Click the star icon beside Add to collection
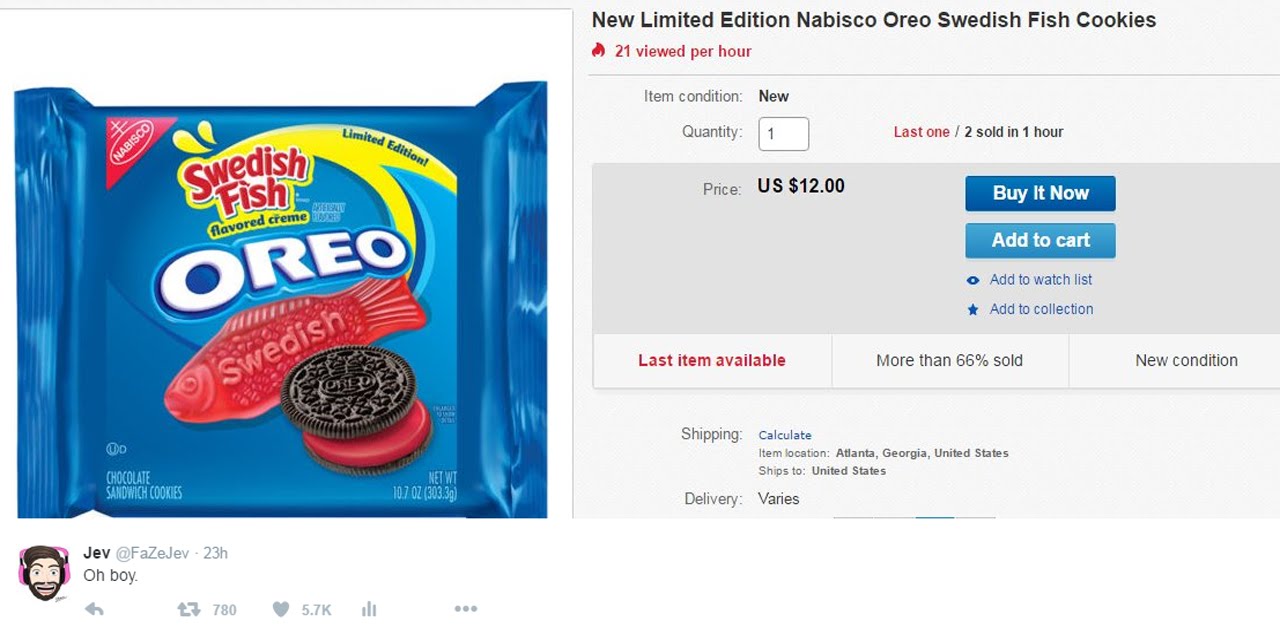The width and height of the screenshot is (1280, 640). point(973,310)
